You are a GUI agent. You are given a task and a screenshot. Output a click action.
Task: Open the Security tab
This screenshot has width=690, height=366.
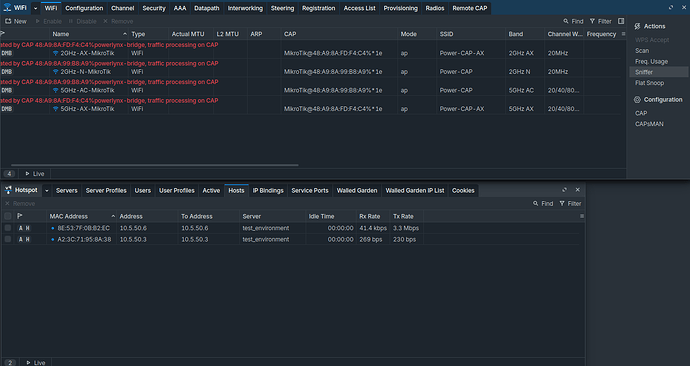click(x=154, y=8)
